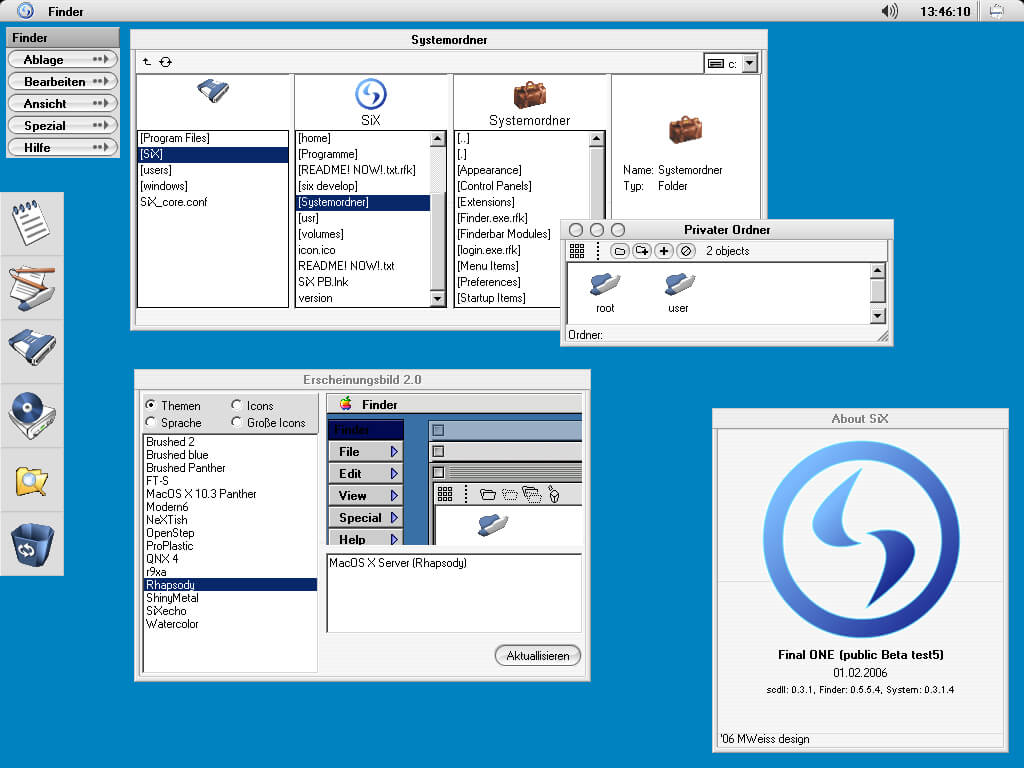Choose the MacOS X 10.3 Panther theme

[x=230, y=494]
